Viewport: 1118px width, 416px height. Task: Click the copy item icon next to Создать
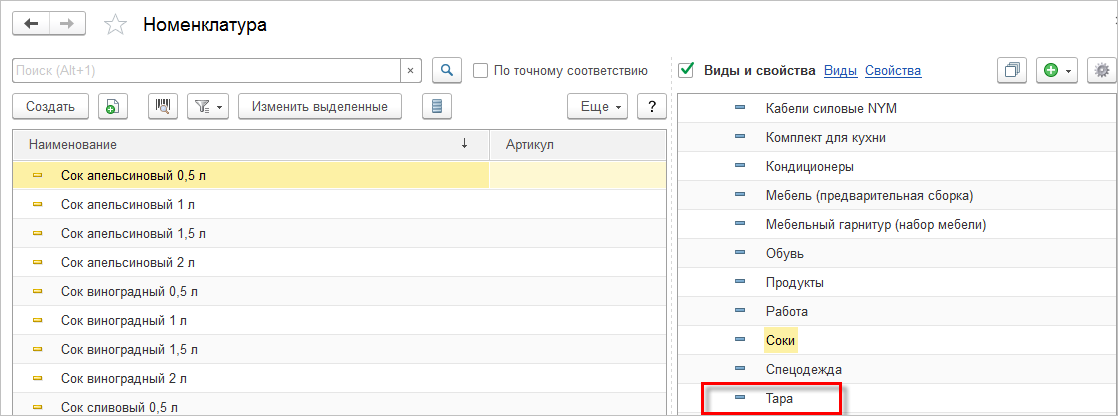click(x=113, y=106)
